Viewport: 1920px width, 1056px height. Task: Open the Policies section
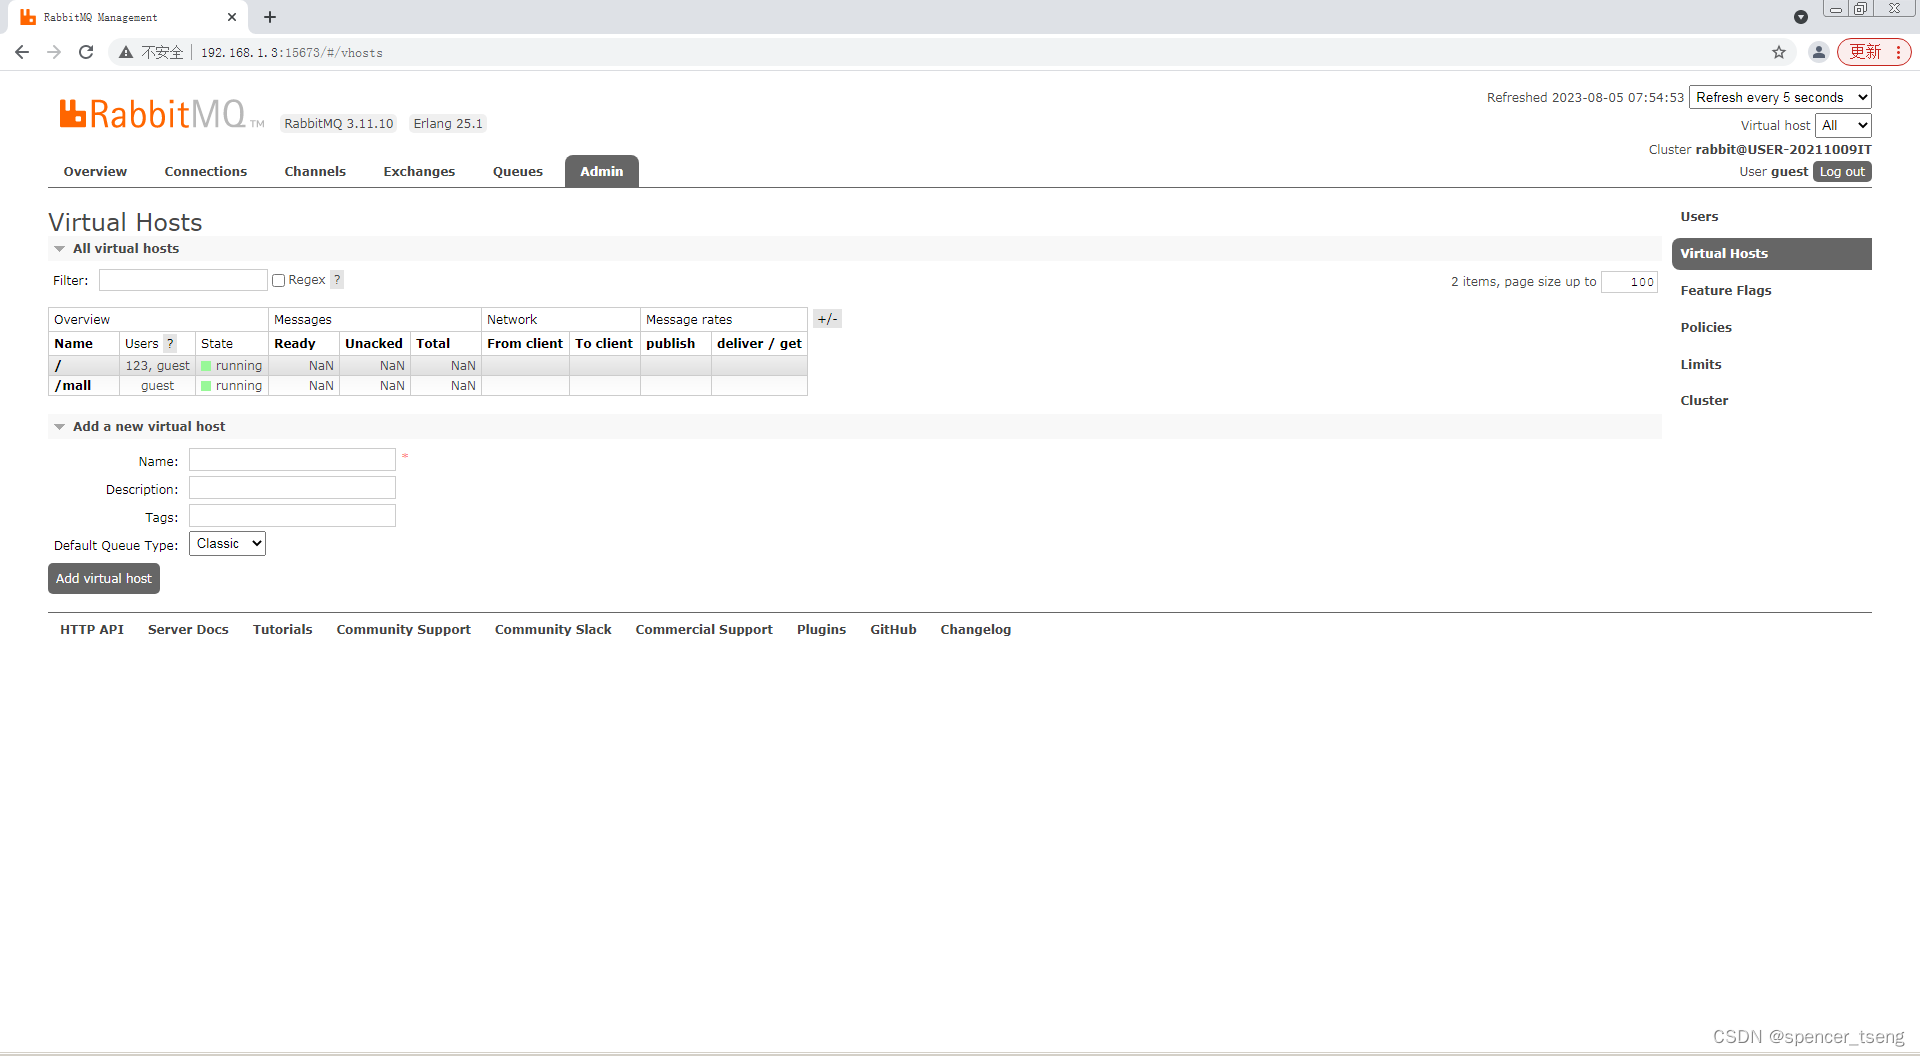coord(1706,327)
